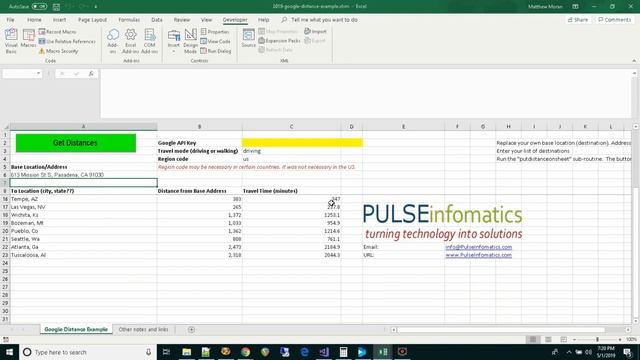Click the Share button
This screenshot has width=640, height=360.
click(x=578, y=20)
